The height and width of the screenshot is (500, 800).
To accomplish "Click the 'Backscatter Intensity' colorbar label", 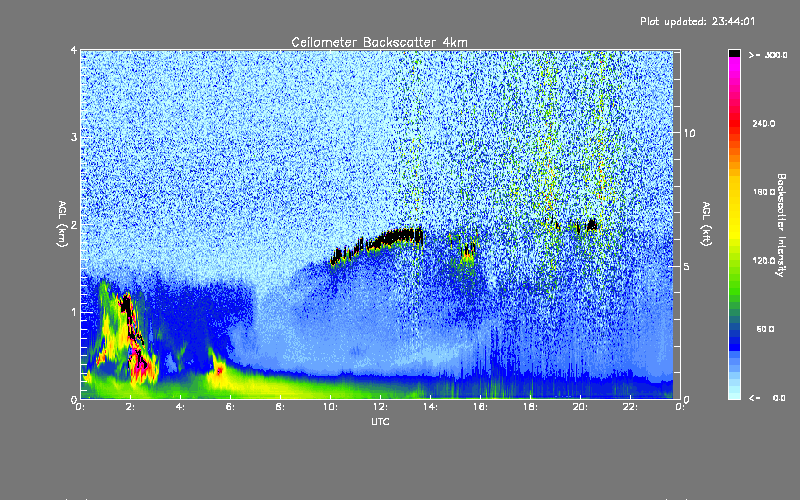I will 781,225.
